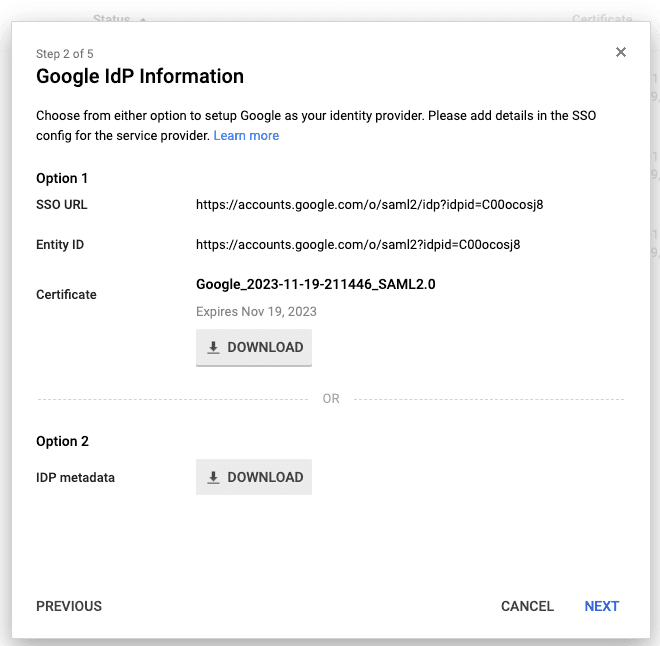Click the Entity ID label
660x646 pixels.
pyautogui.click(x=60, y=245)
